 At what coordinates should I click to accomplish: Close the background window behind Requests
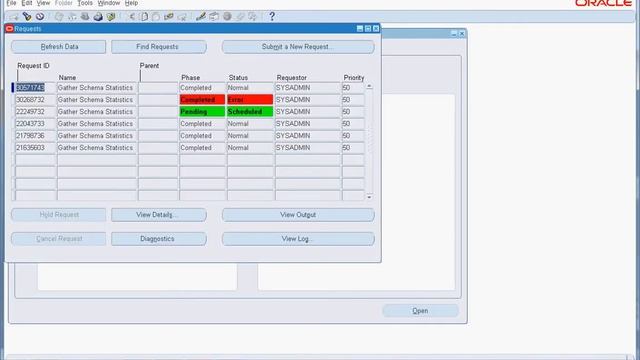(x=462, y=33)
